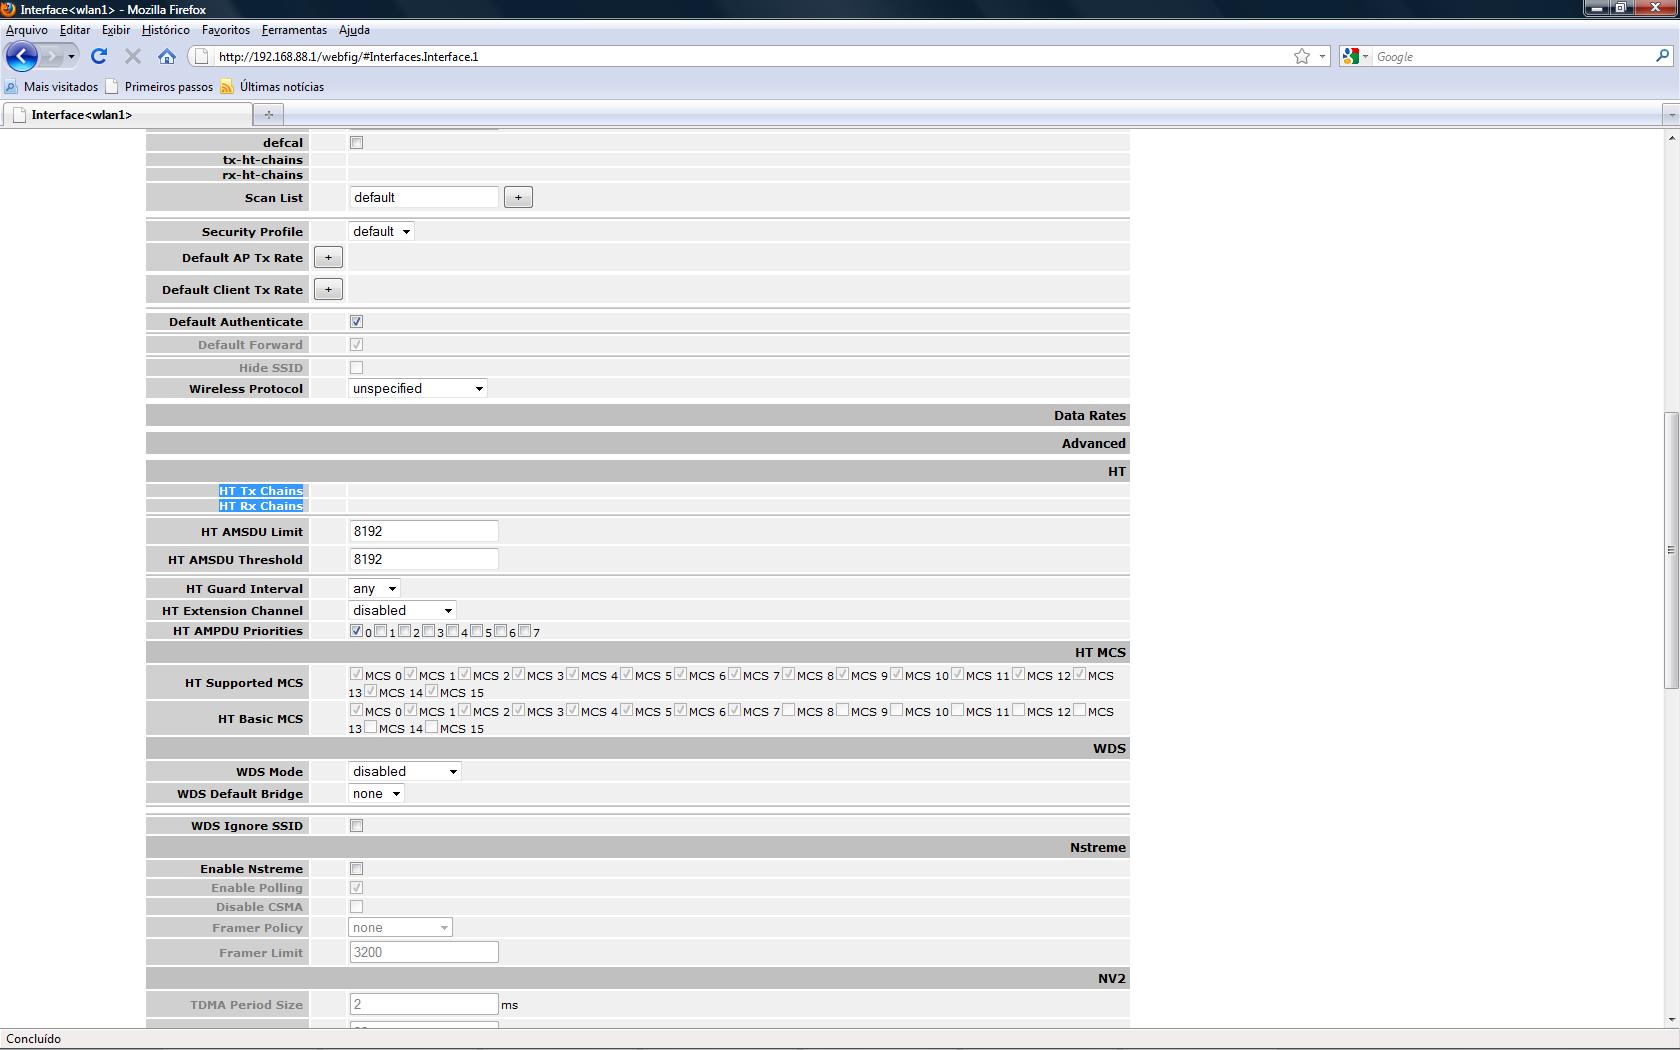Click the Stop loading X icon

pos(132,56)
